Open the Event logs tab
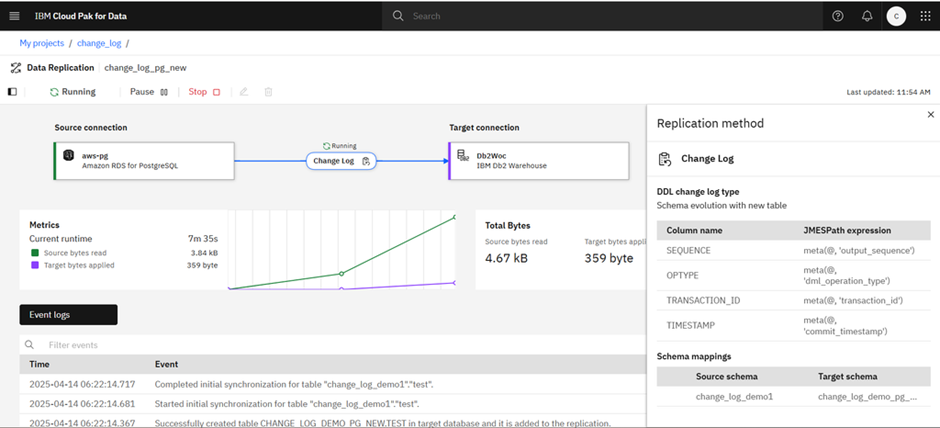 point(68,315)
